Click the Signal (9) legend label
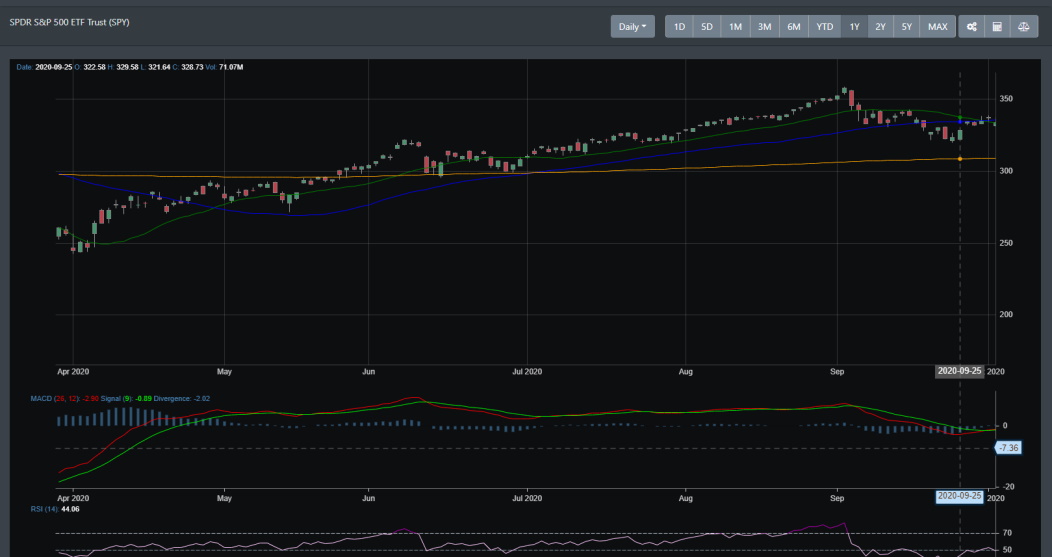Image resolution: width=1052 pixels, height=557 pixels. pos(116,399)
